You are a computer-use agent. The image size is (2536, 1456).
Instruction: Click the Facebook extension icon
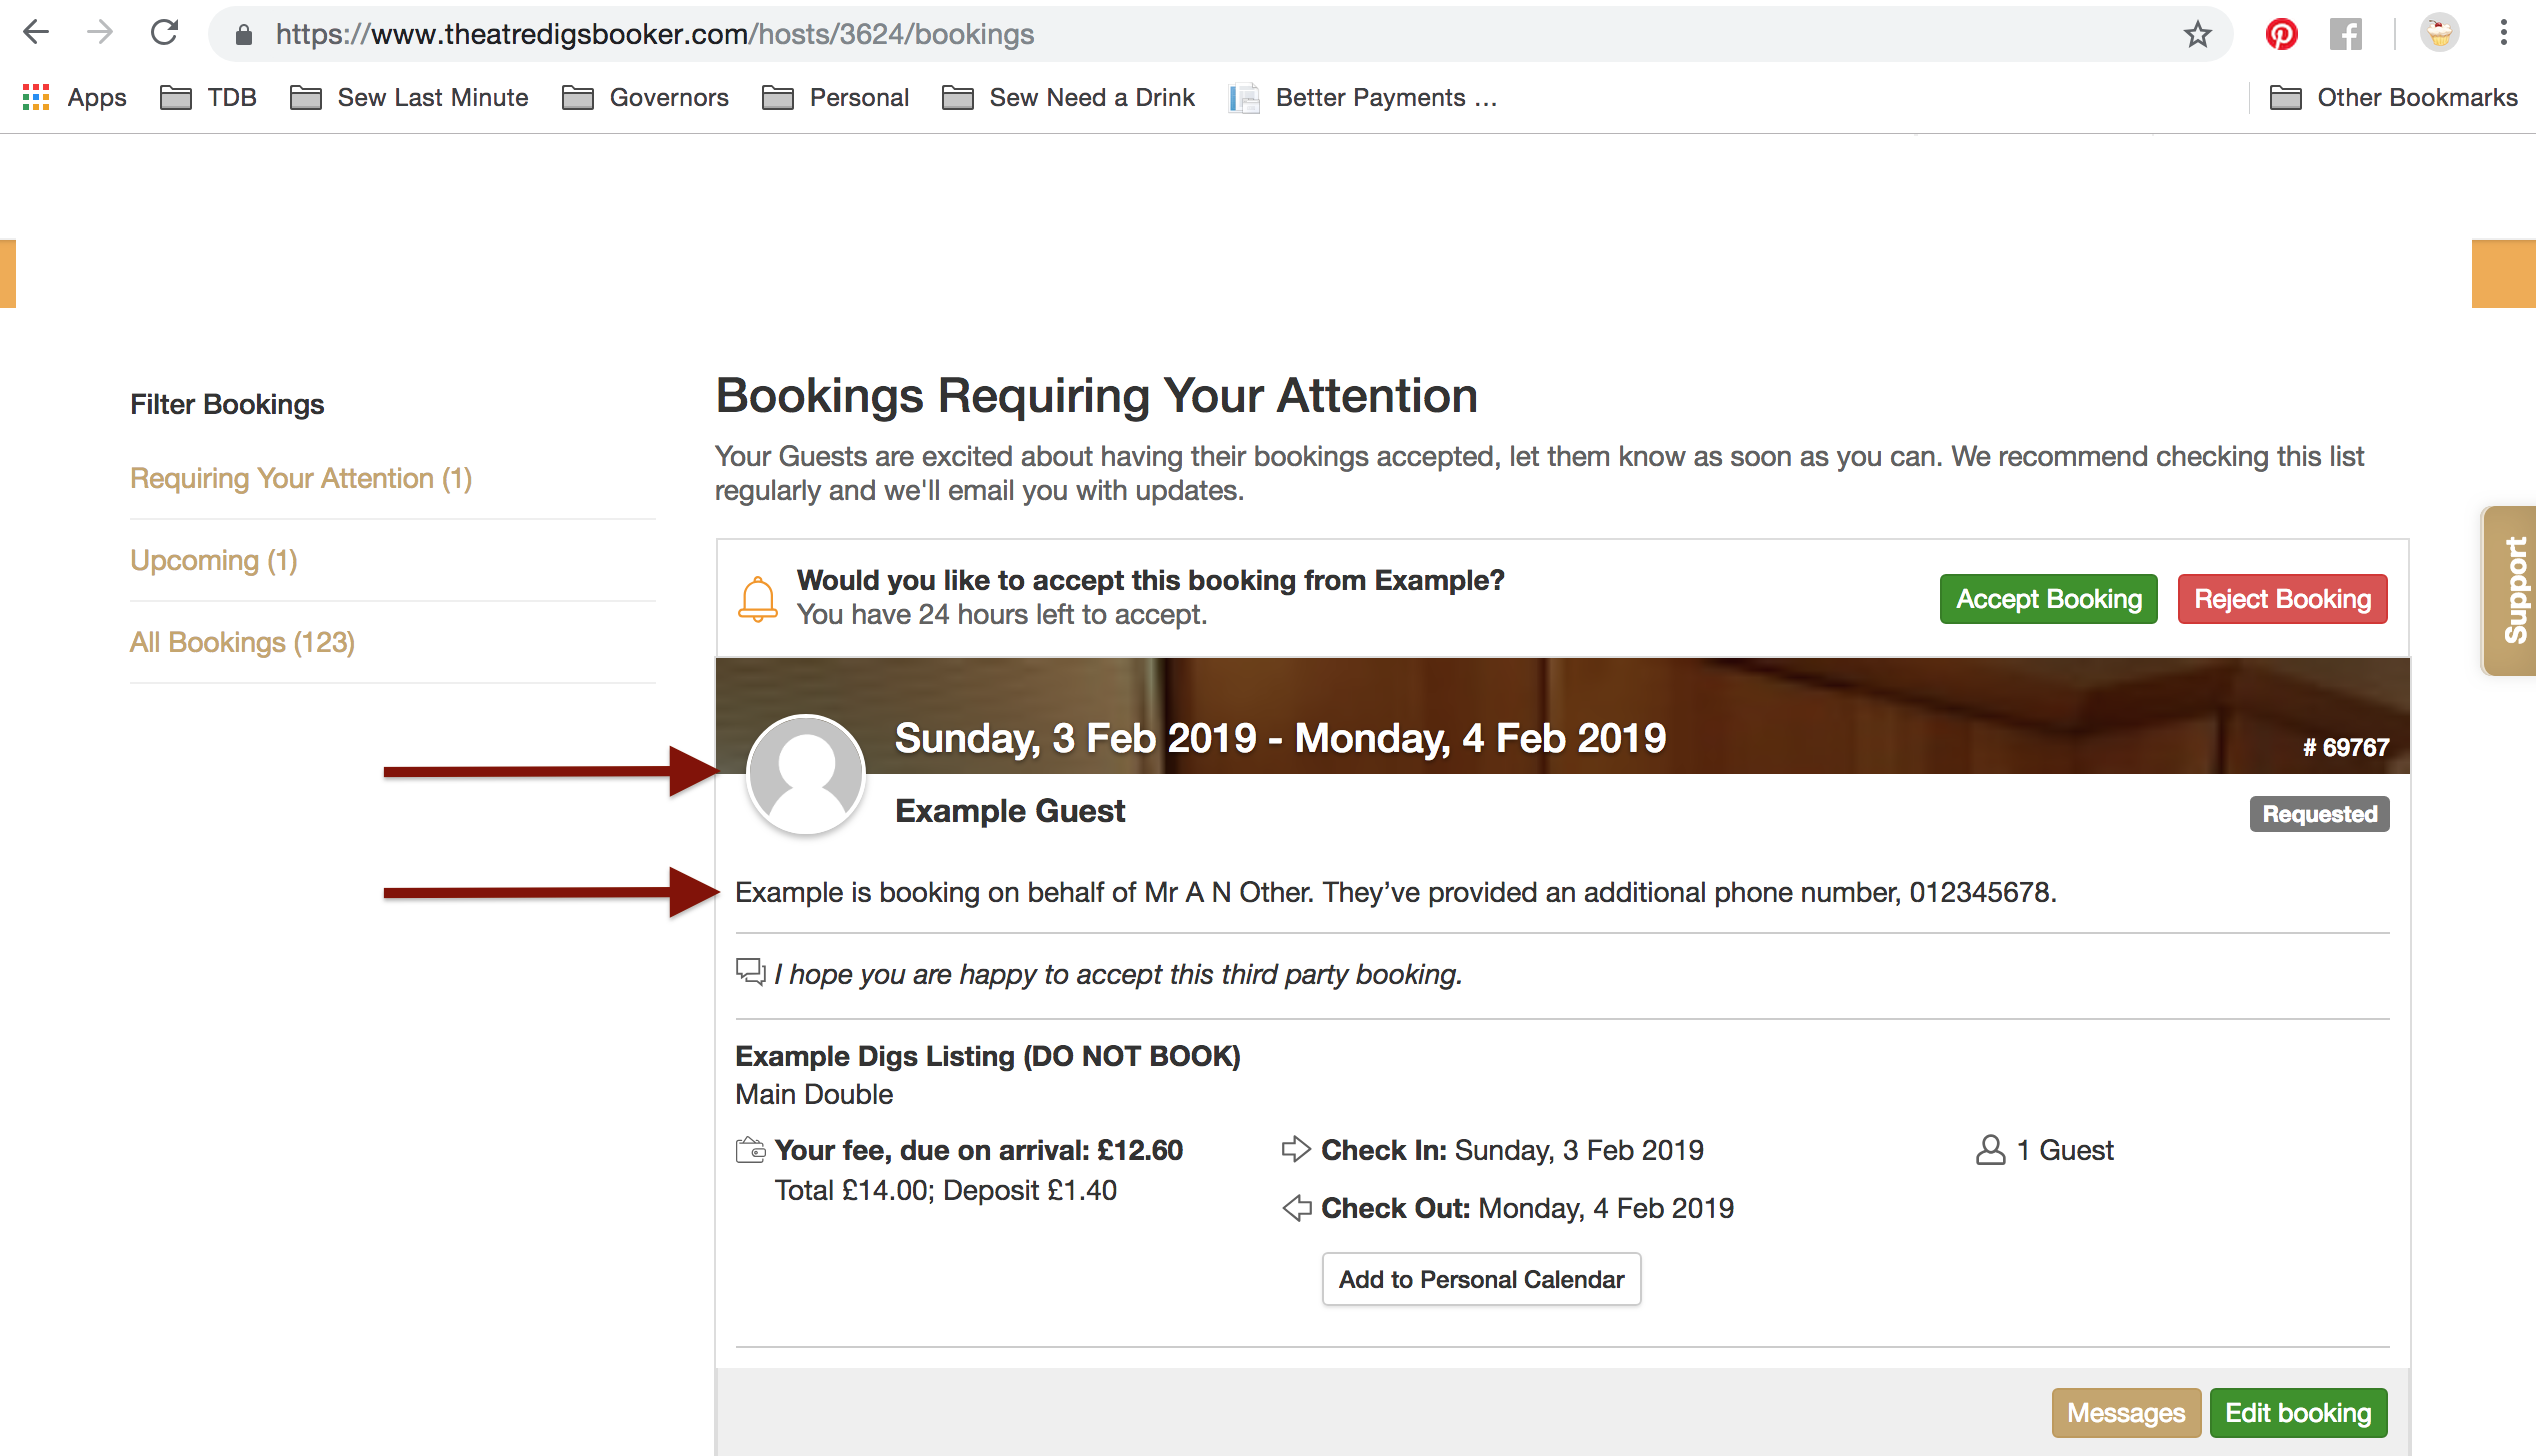(x=2345, y=34)
